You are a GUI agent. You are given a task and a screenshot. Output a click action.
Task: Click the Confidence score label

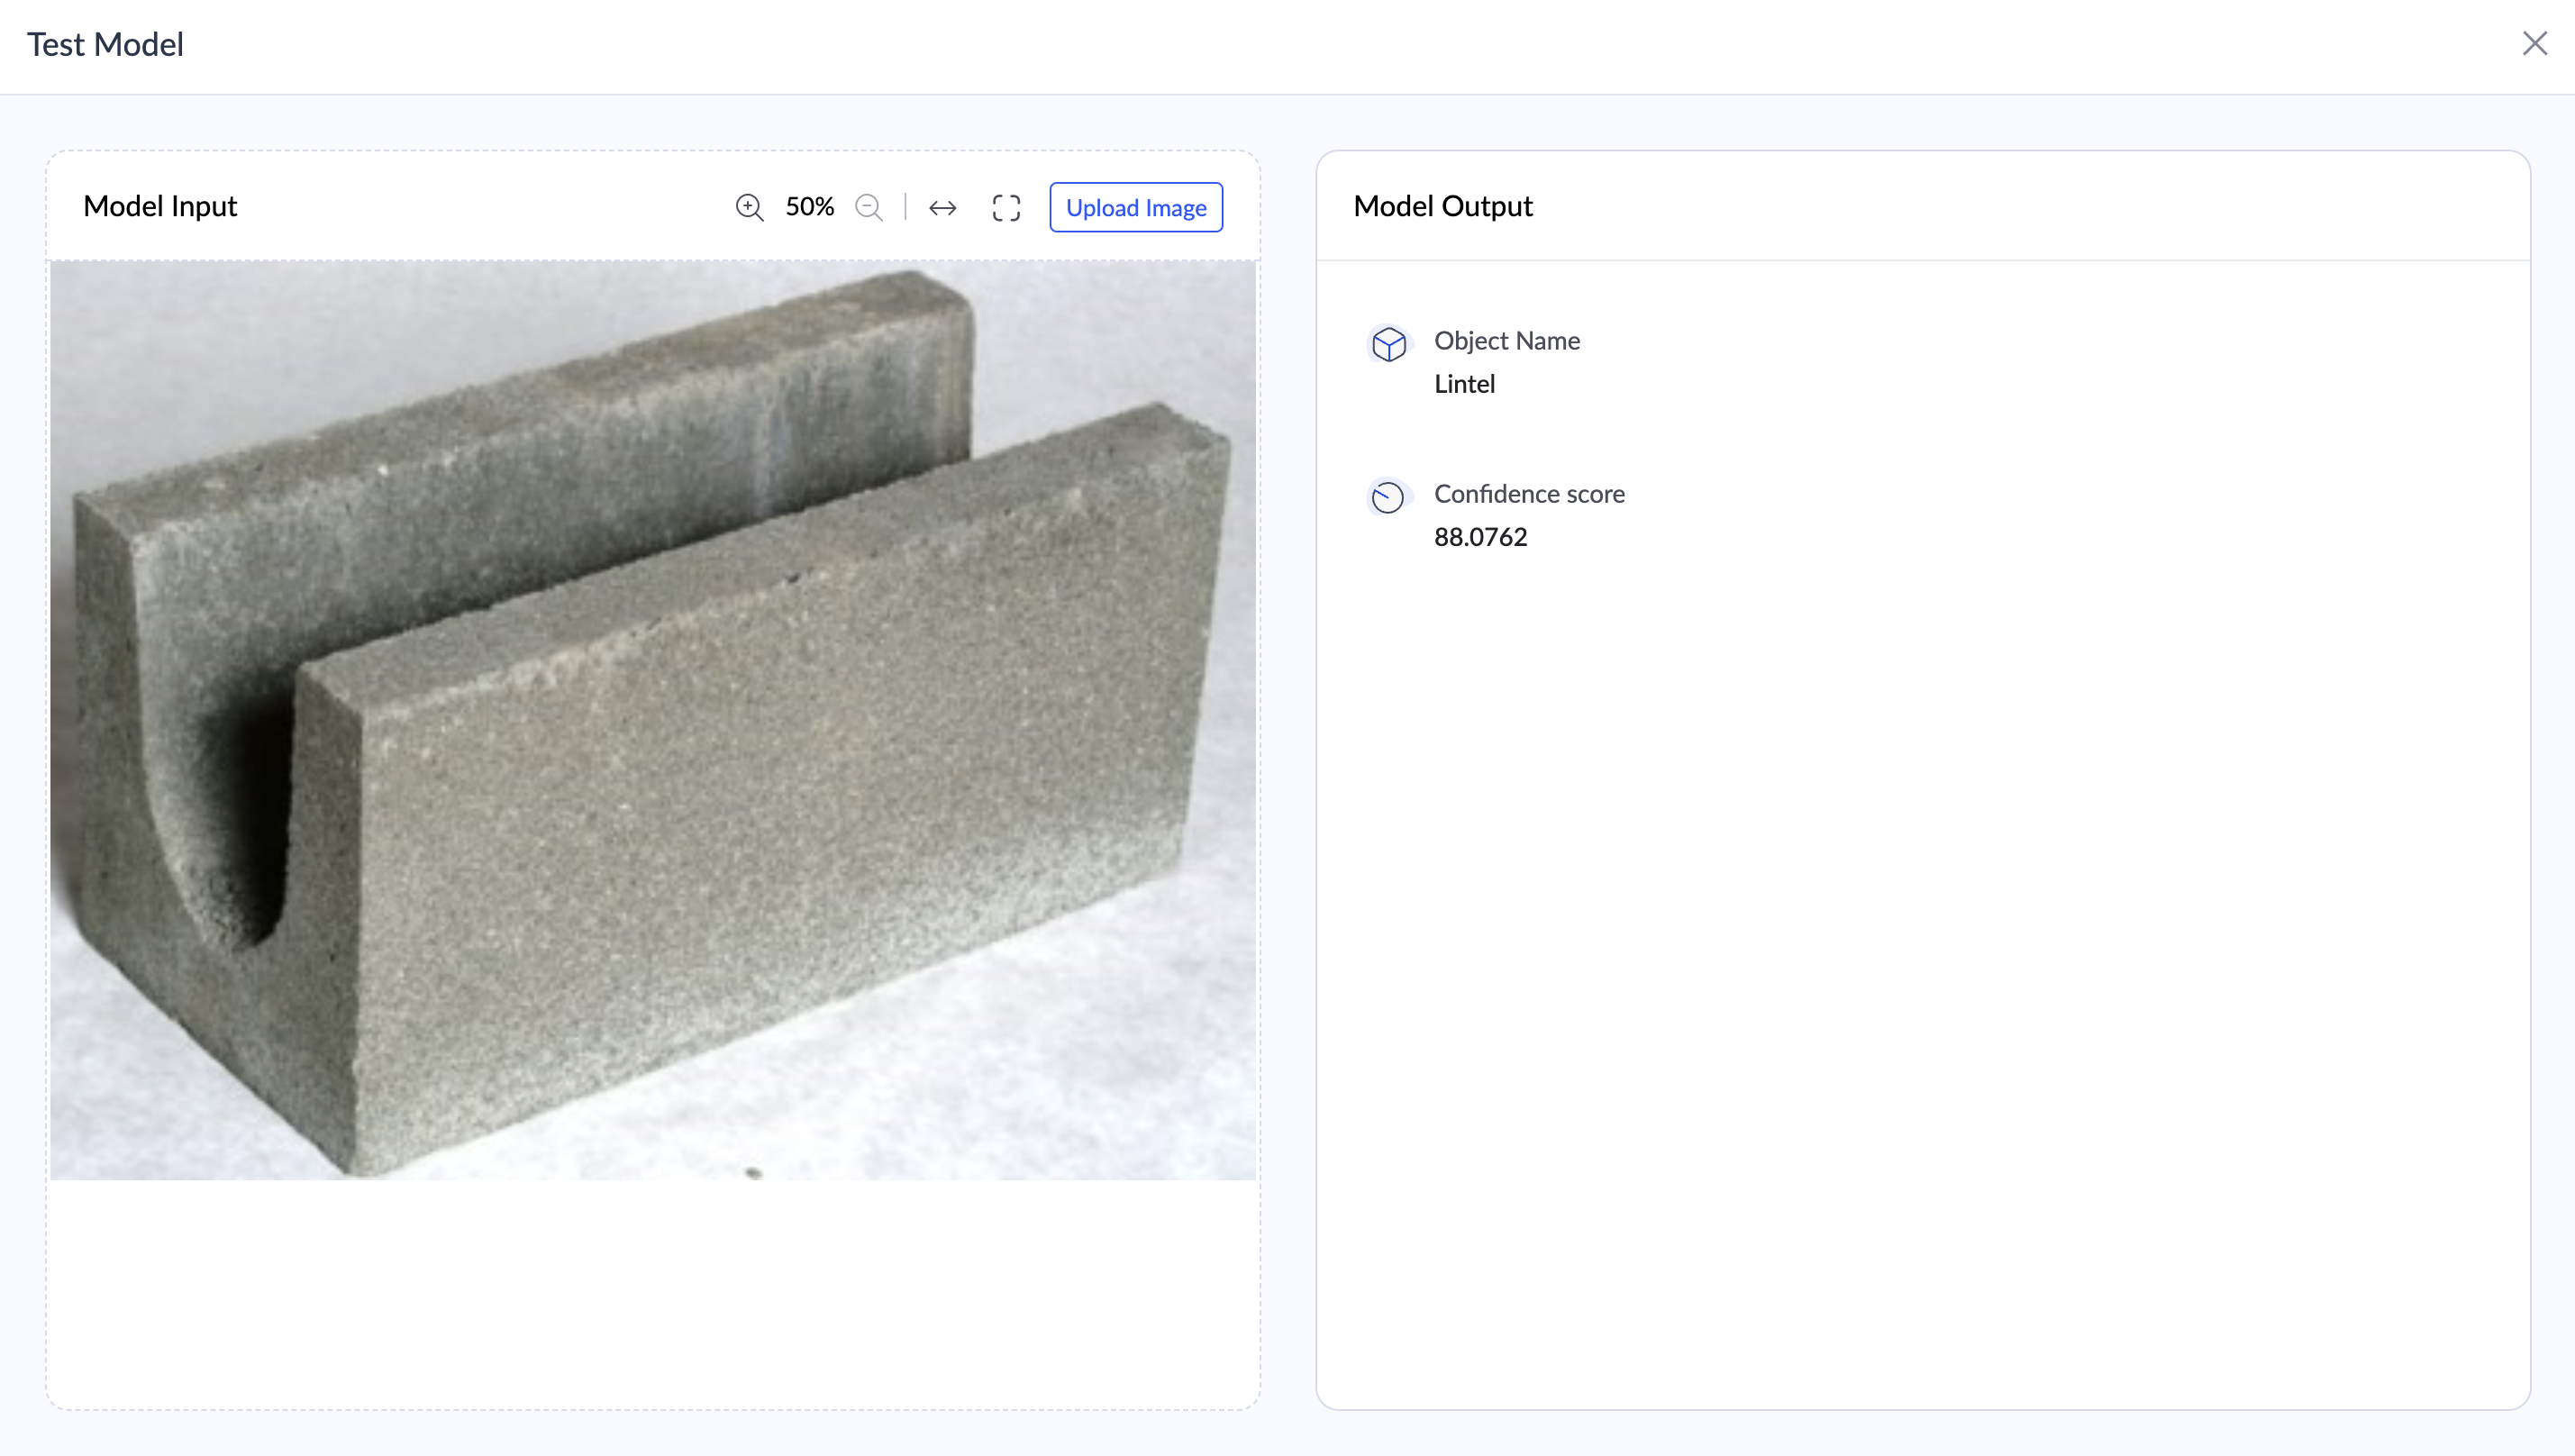[x=1529, y=494]
